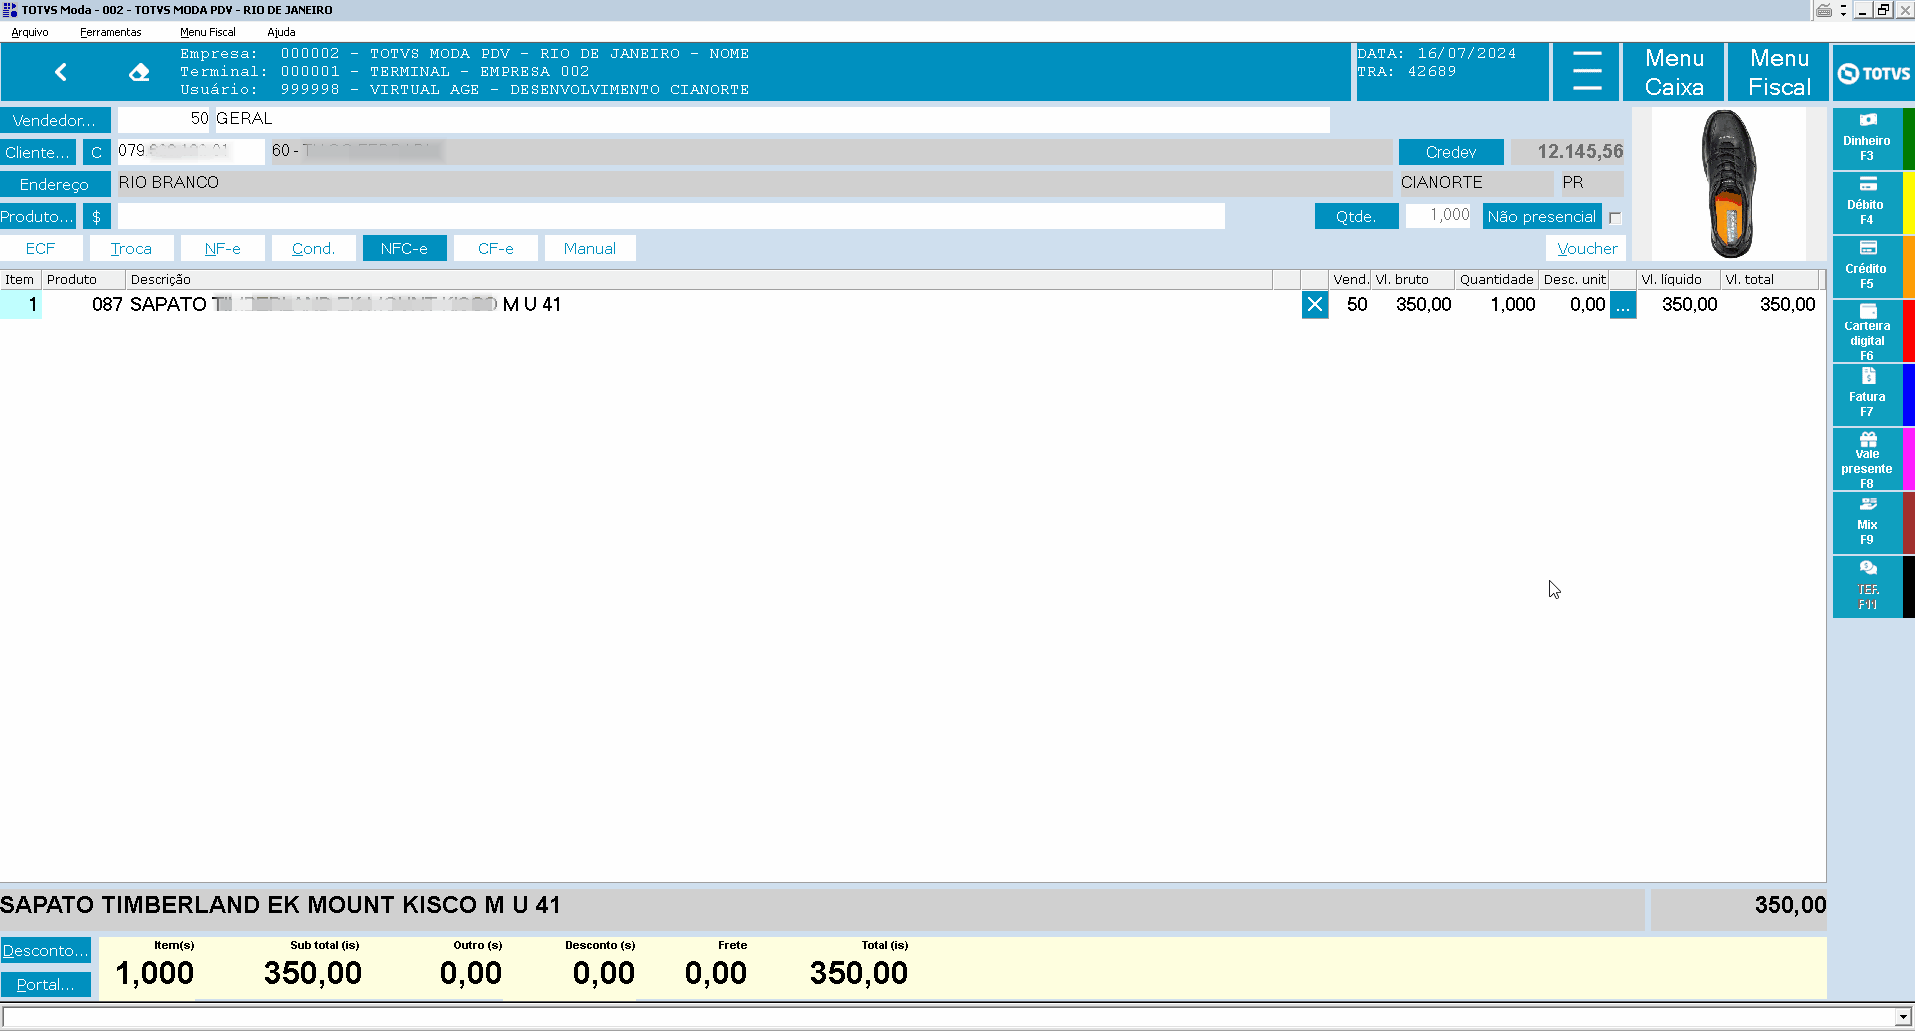This screenshot has width=1915, height=1031.
Task: Pay with Dinheiro F3
Action: [1867, 138]
